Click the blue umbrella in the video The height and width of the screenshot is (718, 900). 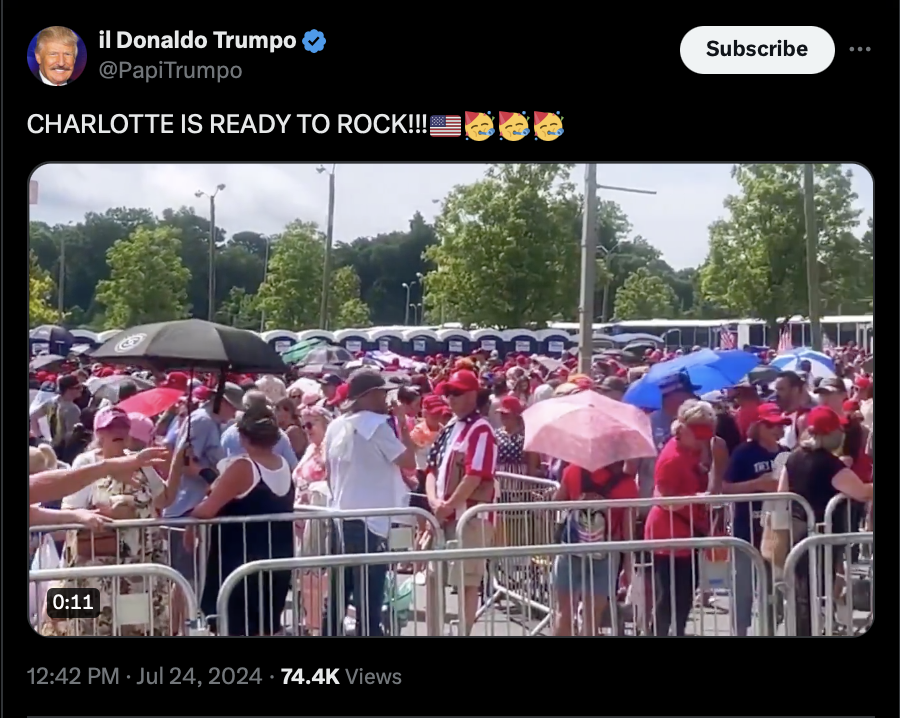[x=692, y=376]
